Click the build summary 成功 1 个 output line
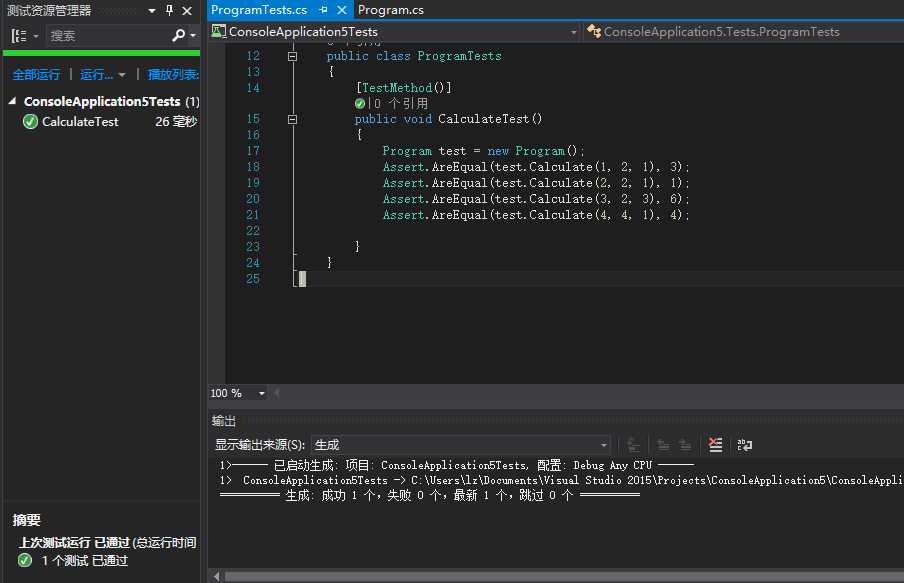The image size is (904, 583). coord(430,495)
